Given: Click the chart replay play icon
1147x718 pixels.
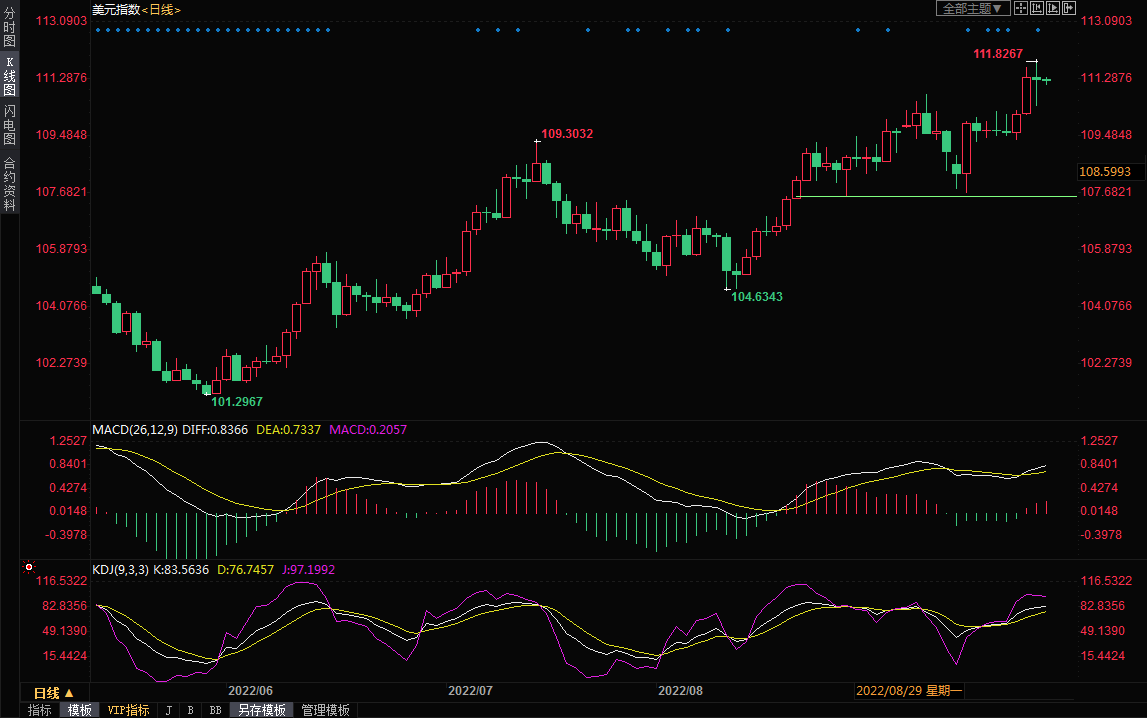Looking at the screenshot, I should [x=1053, y=8].
